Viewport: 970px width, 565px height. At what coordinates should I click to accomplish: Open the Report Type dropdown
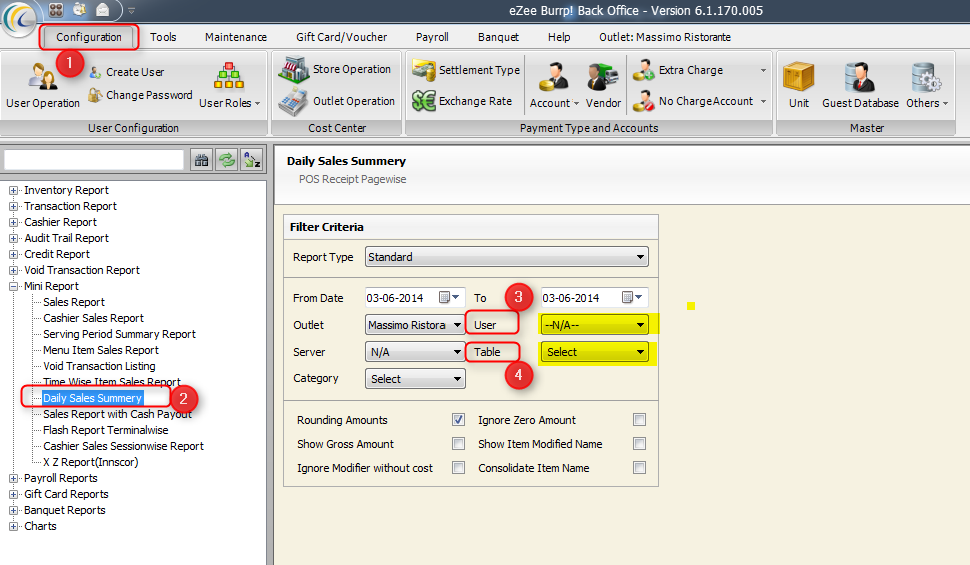tap(507, 257)
